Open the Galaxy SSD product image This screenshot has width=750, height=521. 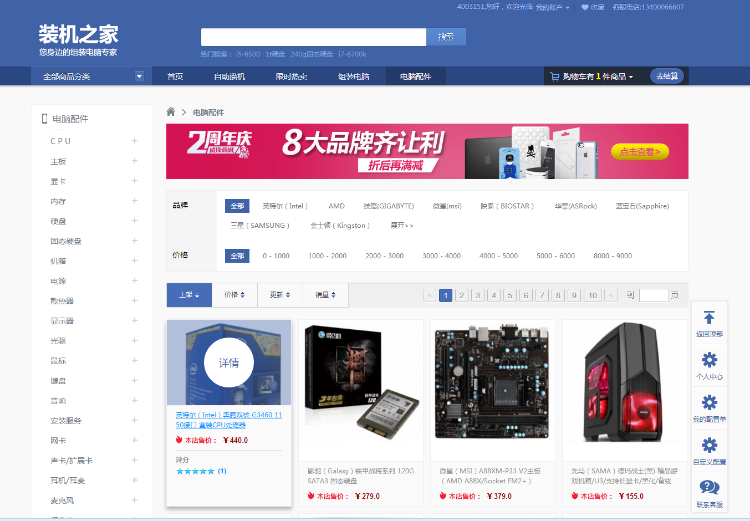pos(361,383)
